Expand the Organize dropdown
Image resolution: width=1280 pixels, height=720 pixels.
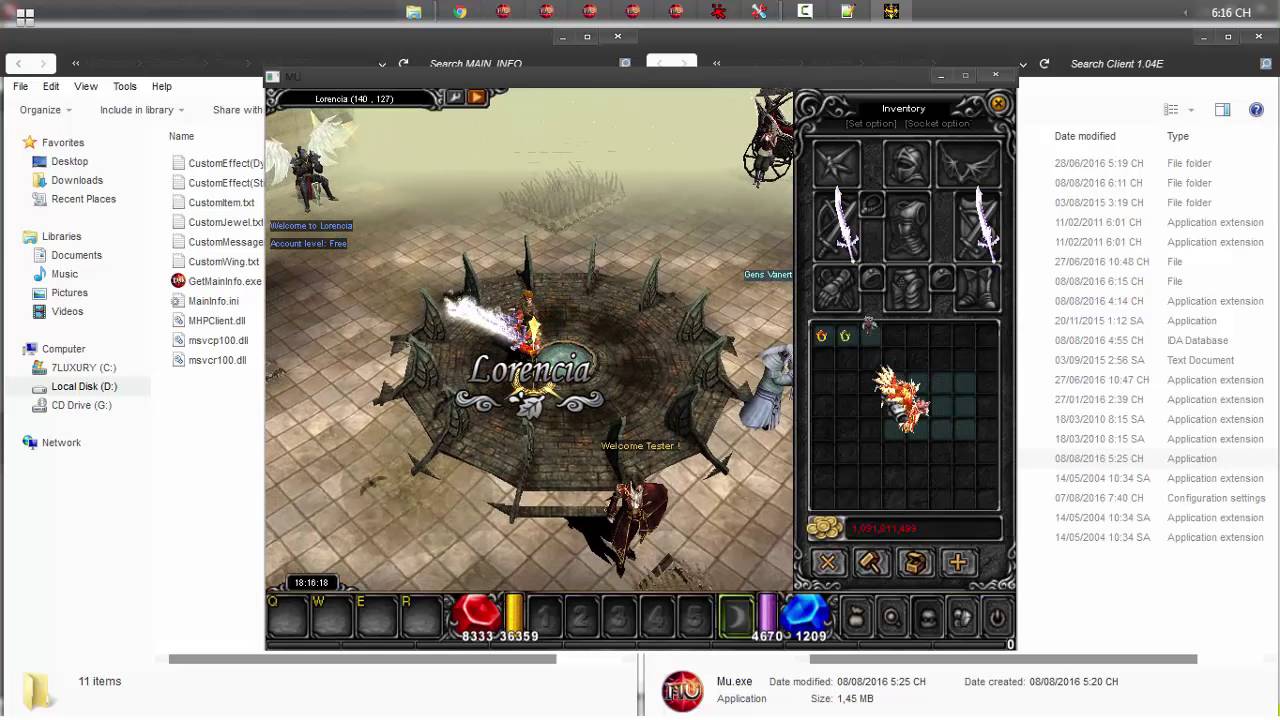[x=46, y=110]
